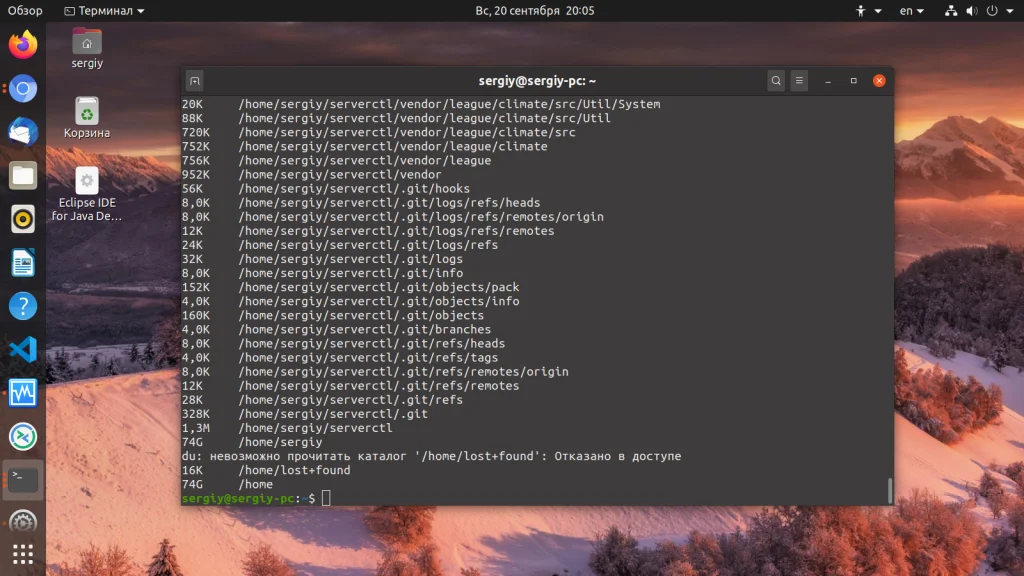Open the en keyboard layout dropdown

point(912,10)
